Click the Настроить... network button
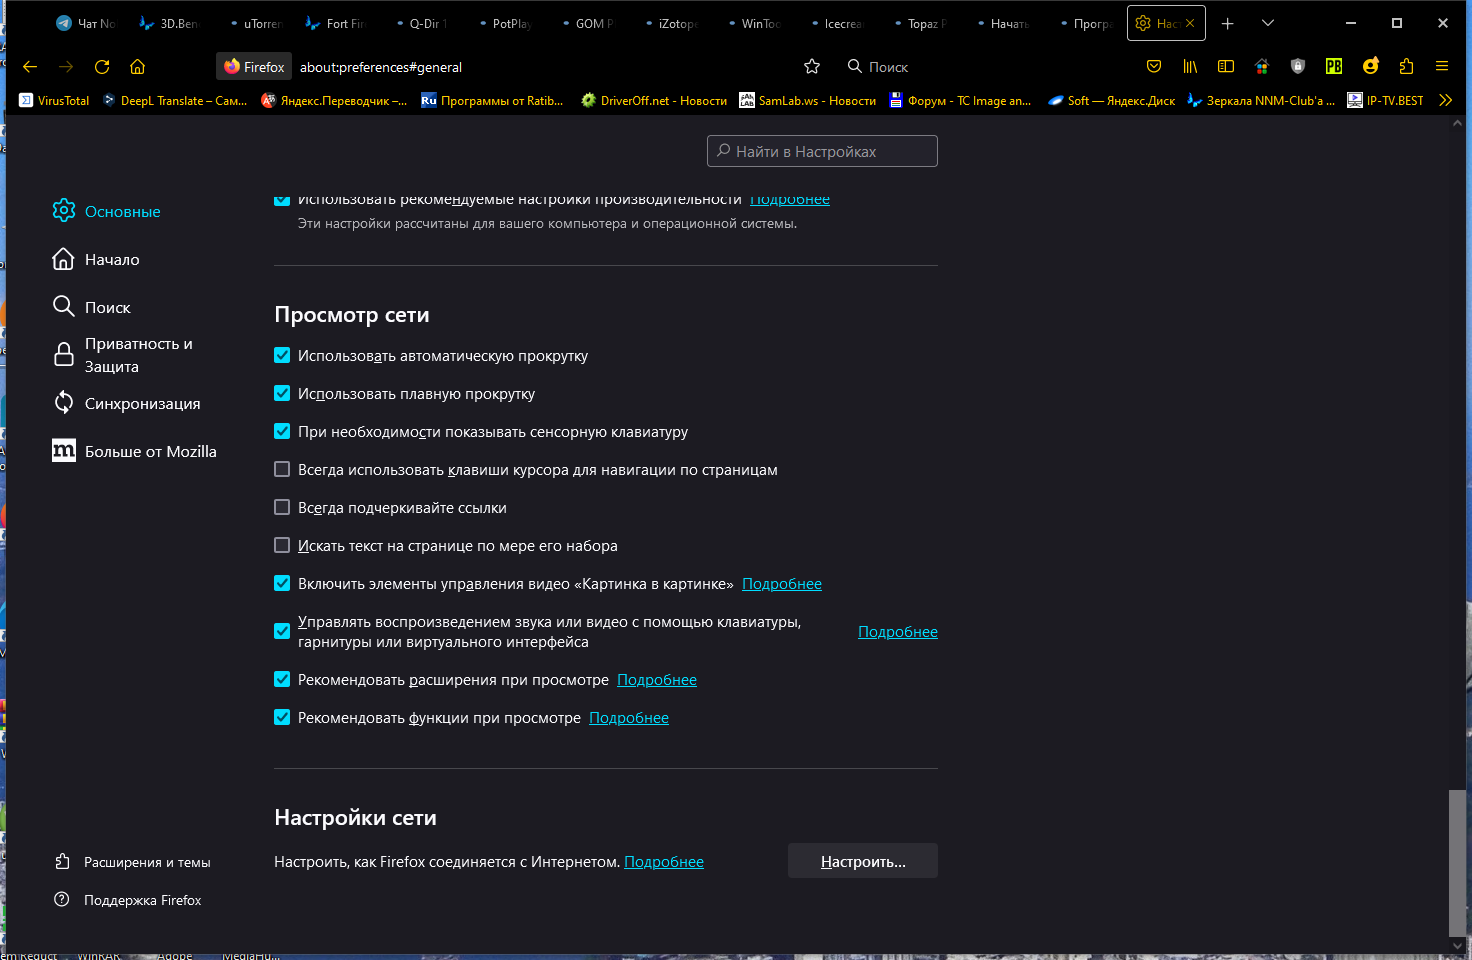The image size is (1472, 960). click(x=863, y=861)
